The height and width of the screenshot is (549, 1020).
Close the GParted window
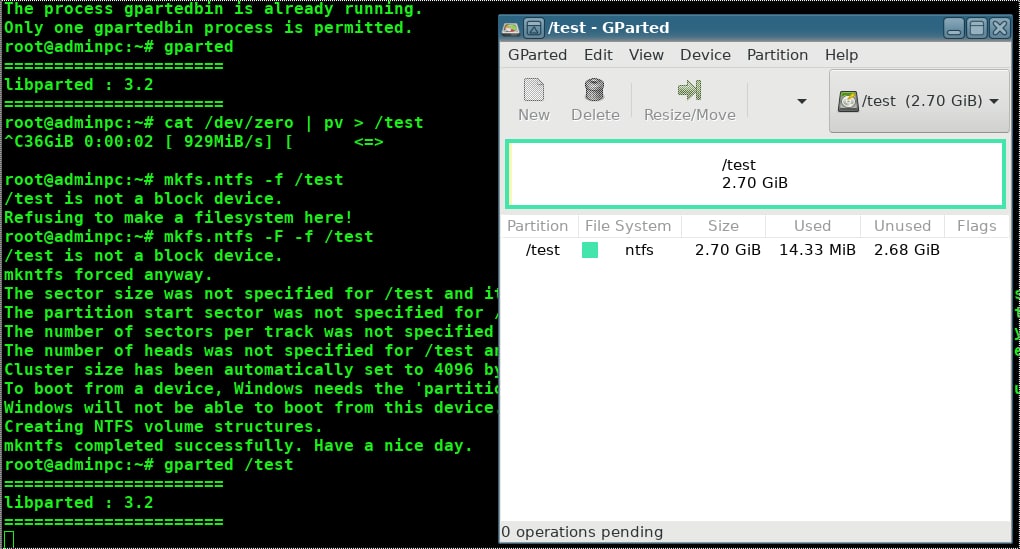tap(999, 28)
